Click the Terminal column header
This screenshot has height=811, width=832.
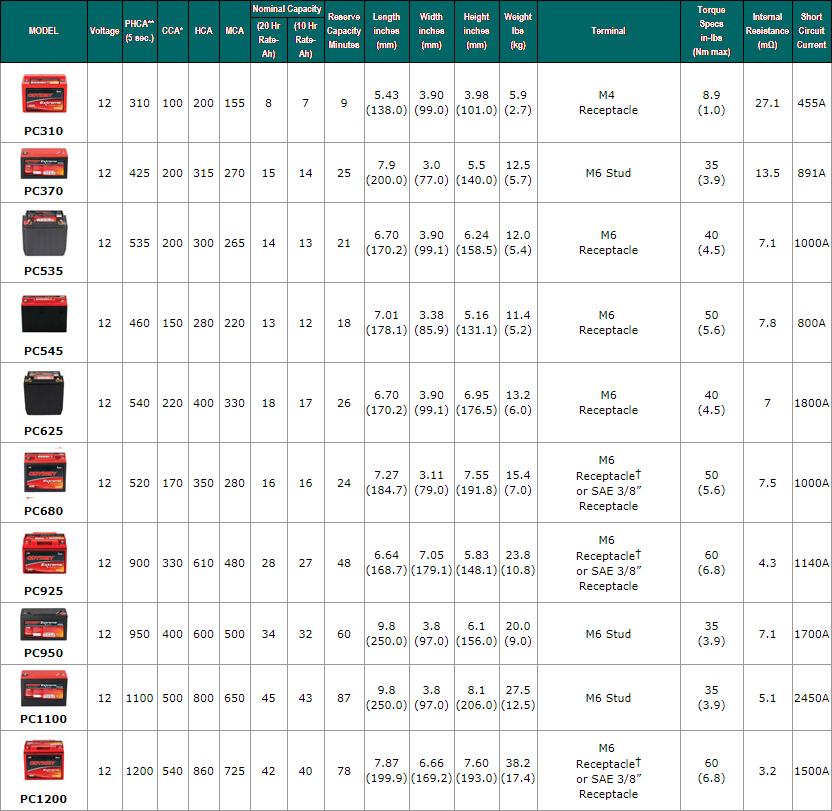pyautogui.click(x=608, y=31)
